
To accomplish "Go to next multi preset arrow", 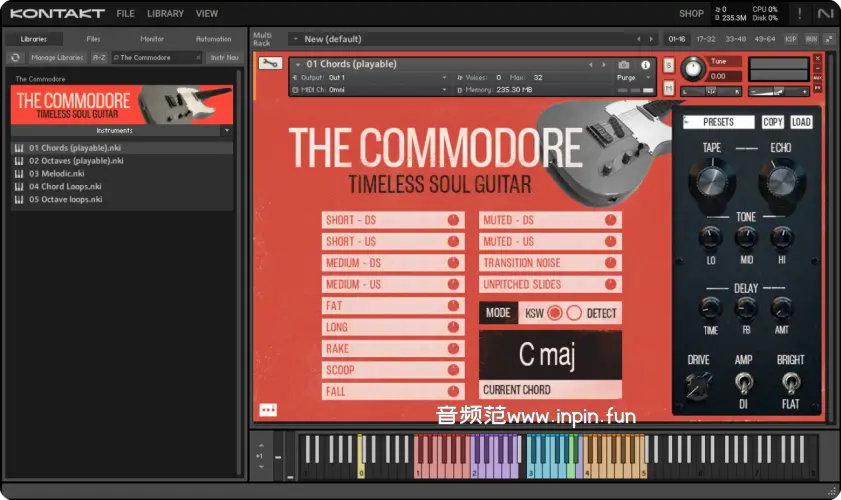I will point(651,39).
